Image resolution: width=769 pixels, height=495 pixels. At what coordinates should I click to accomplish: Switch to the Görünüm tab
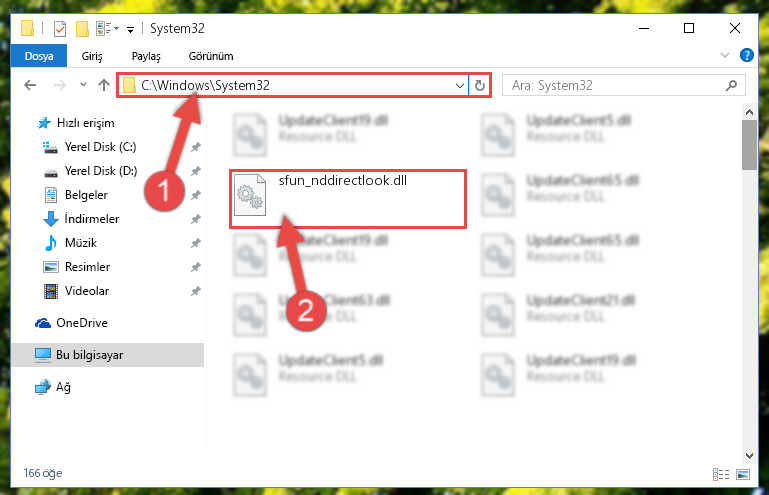[211, 56]
